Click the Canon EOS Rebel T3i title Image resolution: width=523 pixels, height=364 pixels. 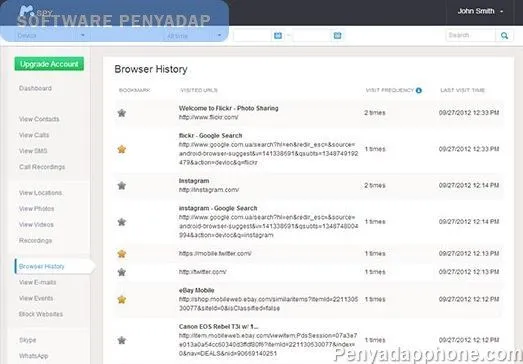[218, 326]
